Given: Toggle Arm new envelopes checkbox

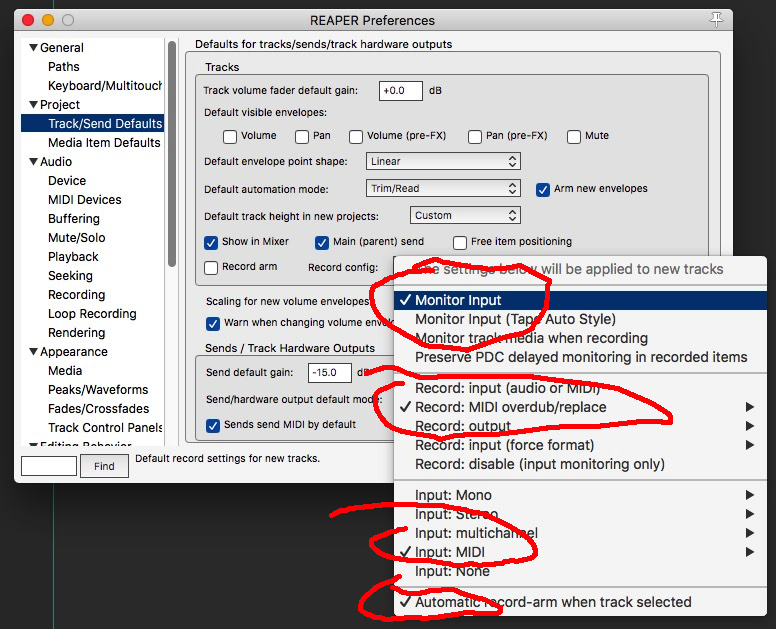Looking at the screenshot, I should coord(543,190).
